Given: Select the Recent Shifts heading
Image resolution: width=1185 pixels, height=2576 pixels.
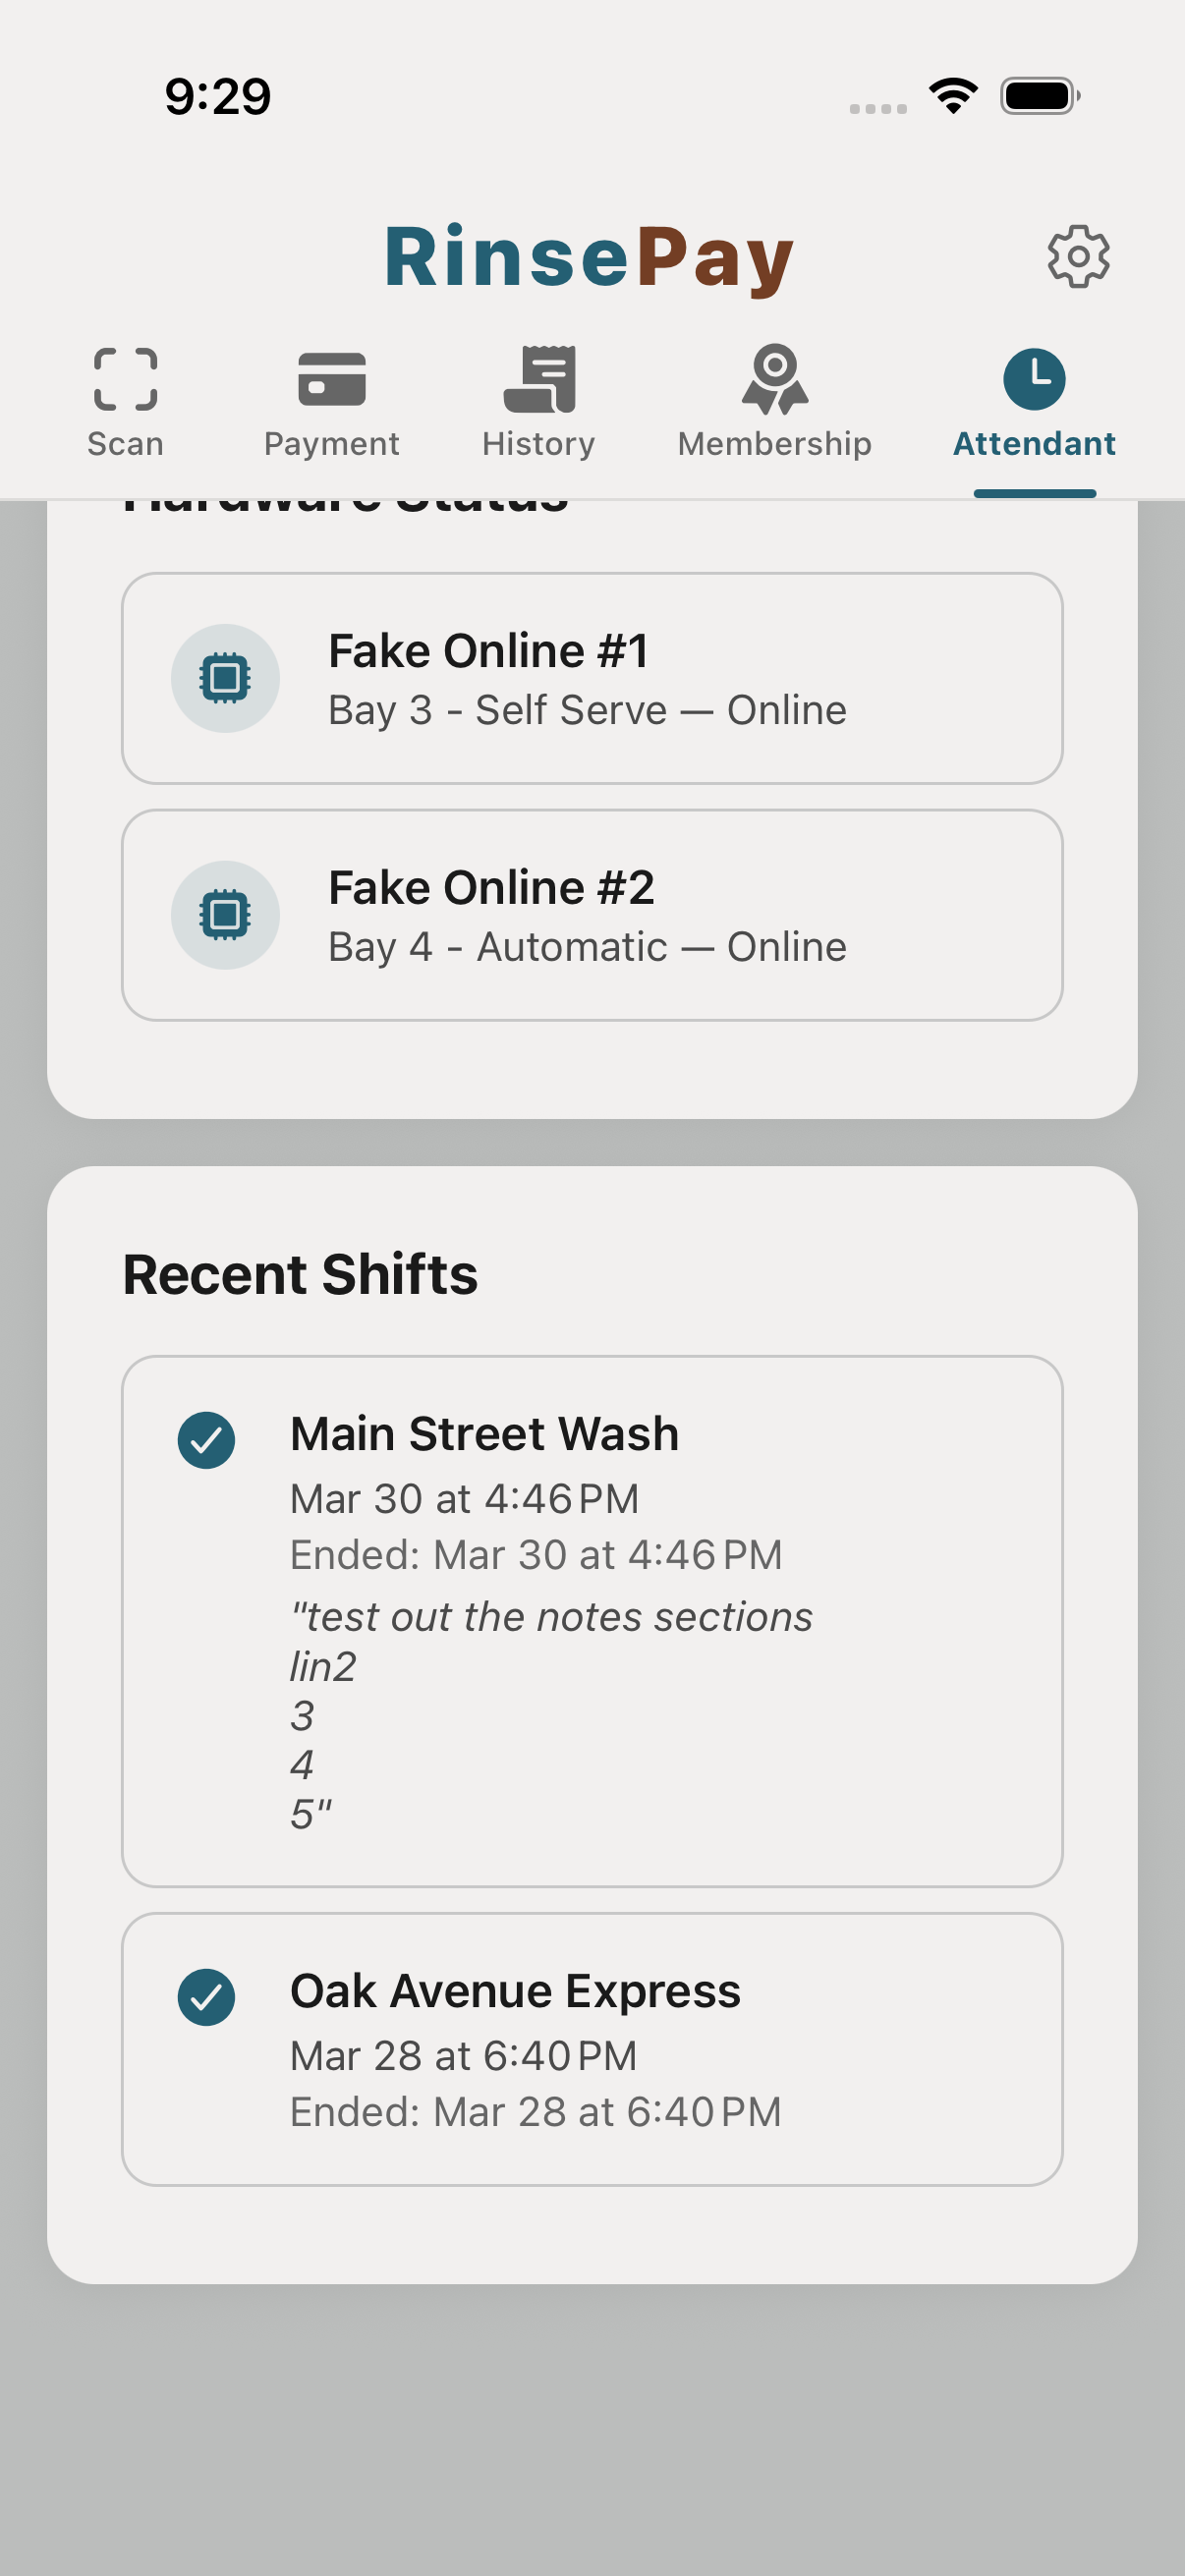Looking at the screenshot, I should tap(300, 1272).
